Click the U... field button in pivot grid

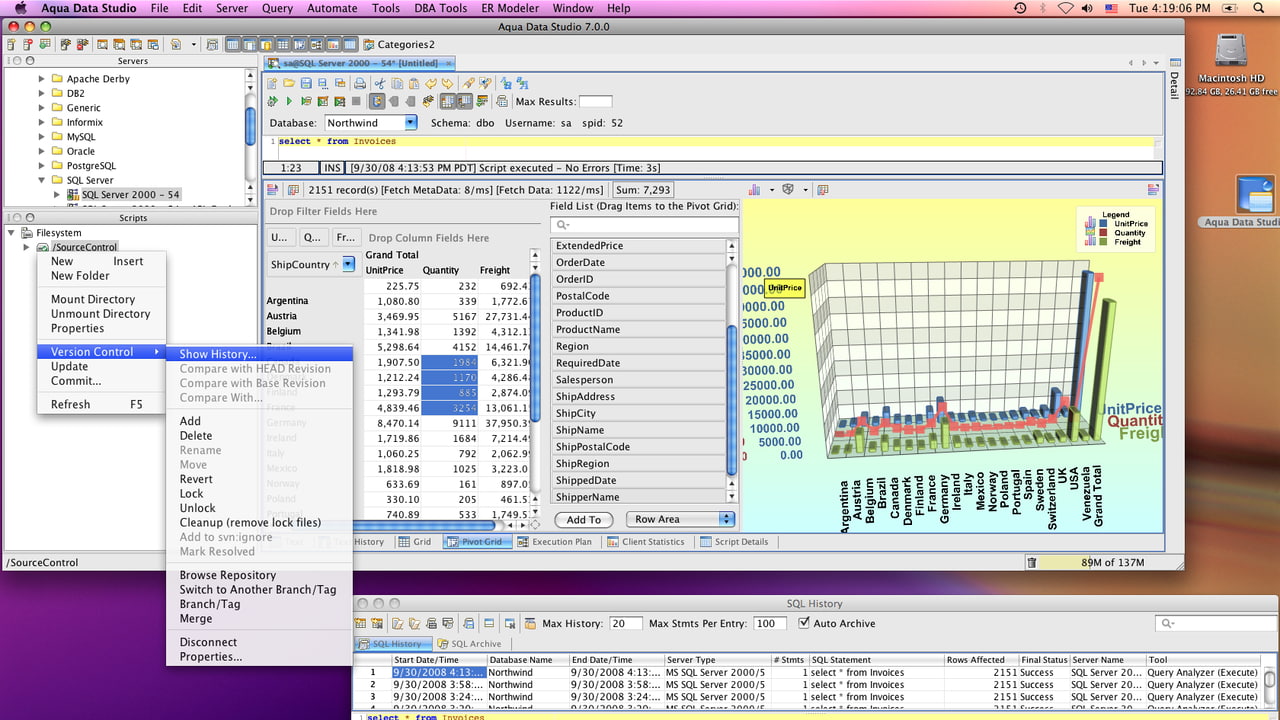tap(279, 238)
